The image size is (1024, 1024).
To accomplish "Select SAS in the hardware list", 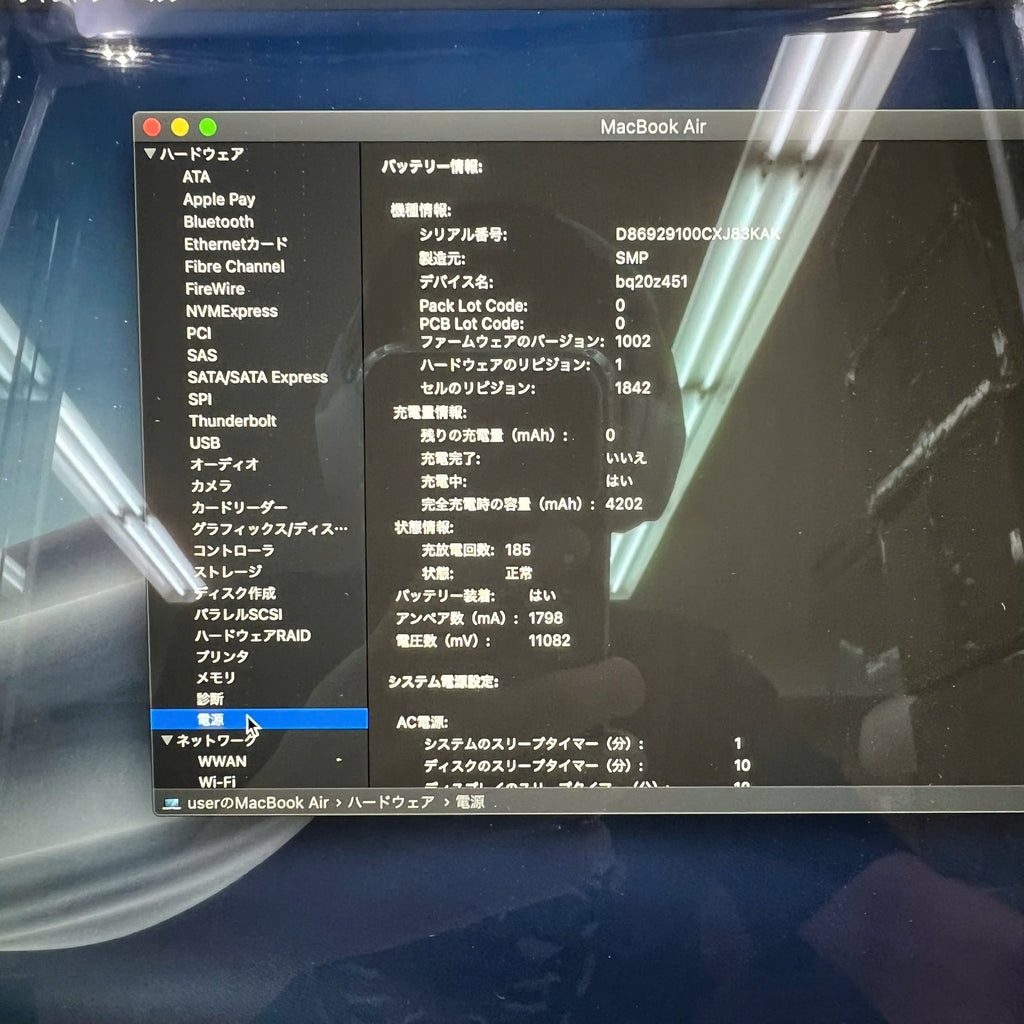I will tap(202, 355).
